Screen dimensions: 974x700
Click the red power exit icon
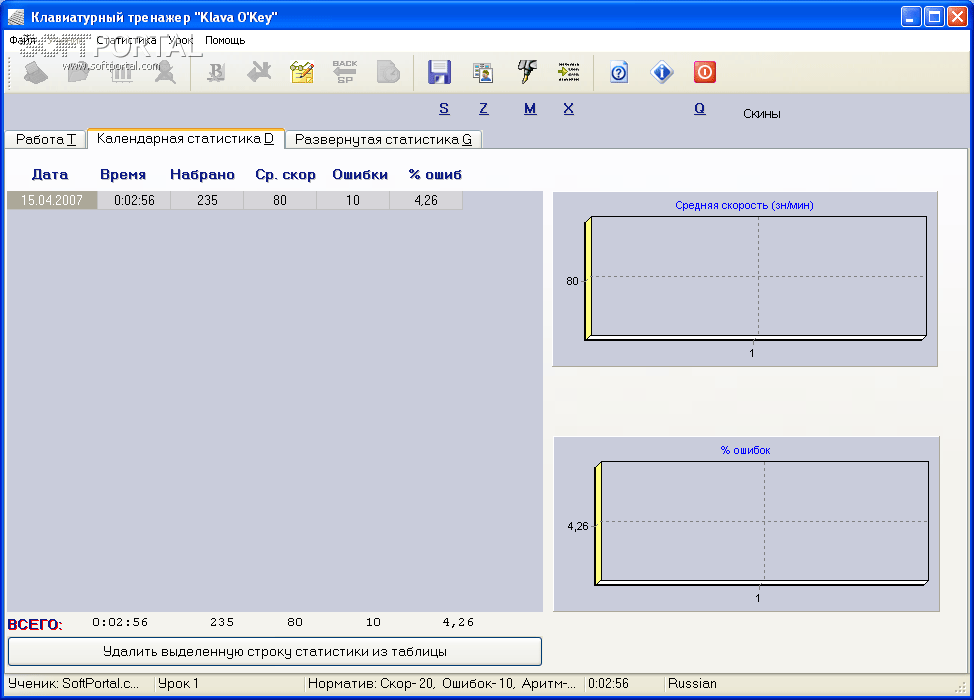click(704, 73)
